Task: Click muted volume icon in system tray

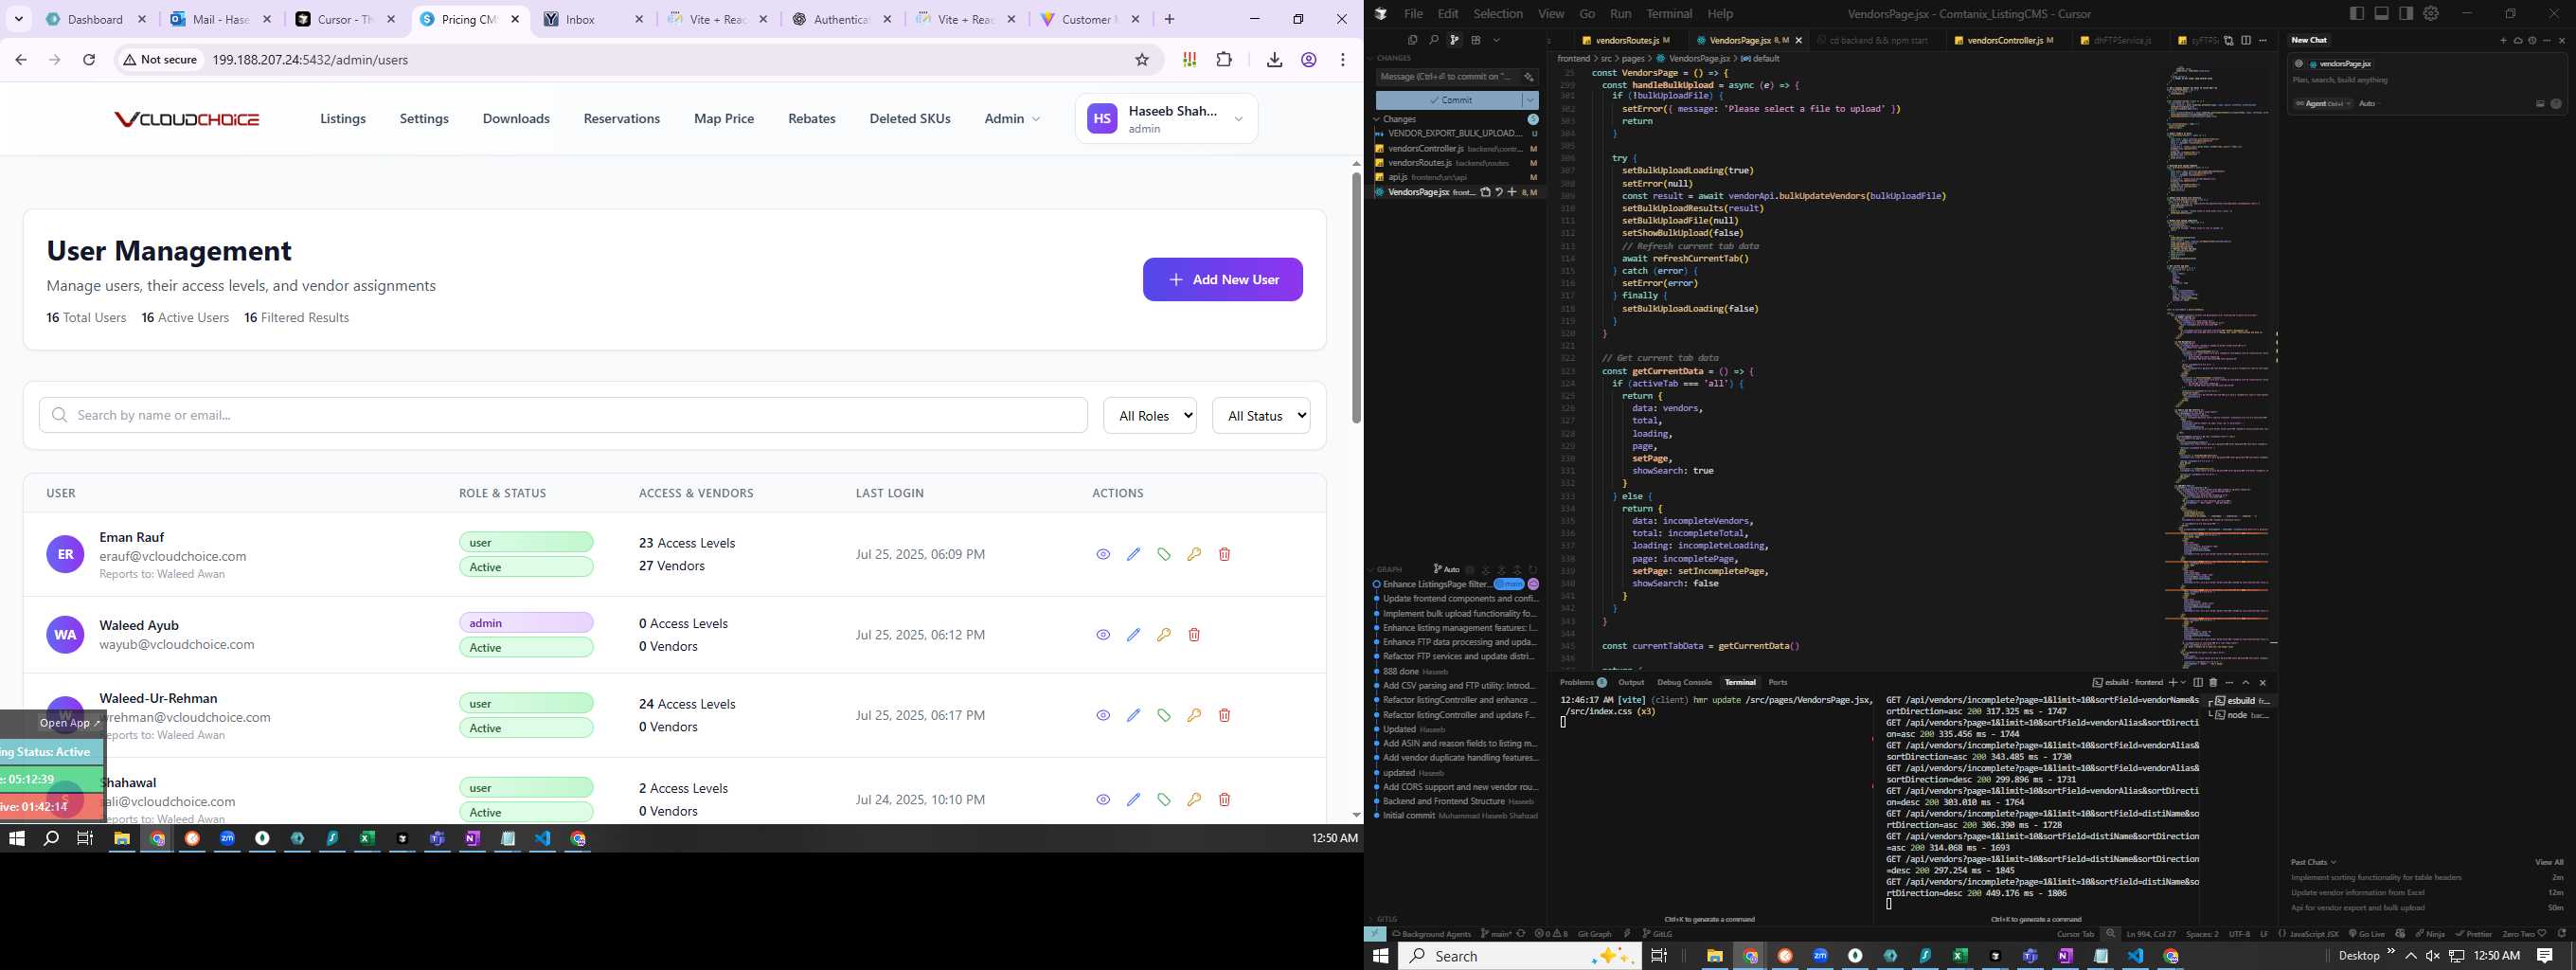Action: [x=2432, y=956]
